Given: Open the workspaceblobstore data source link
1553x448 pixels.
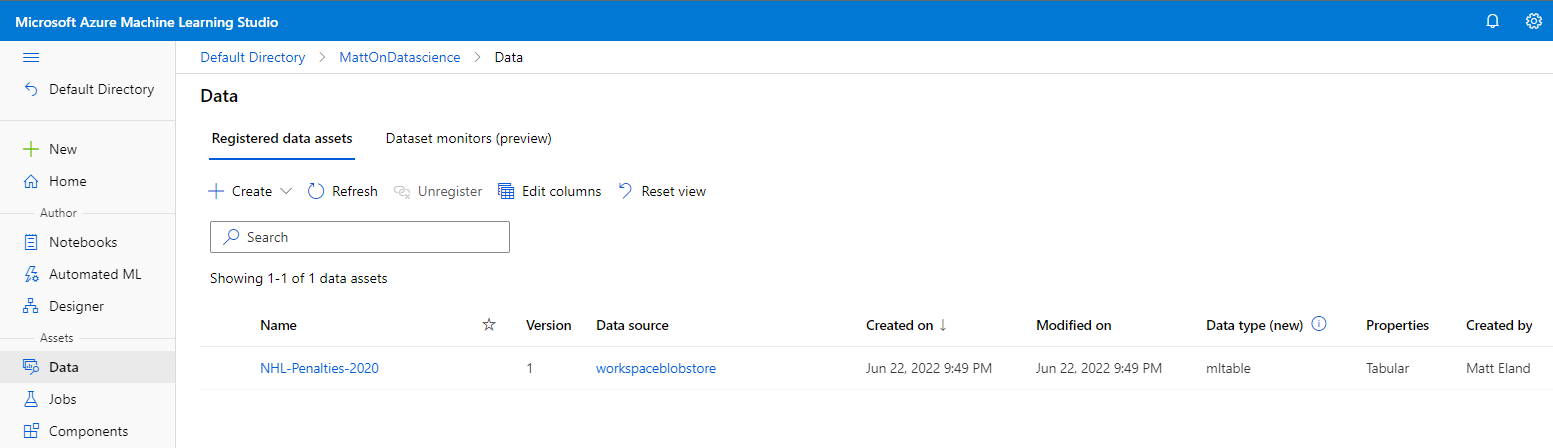Looking at the screenshot, I should pos(656,368).
